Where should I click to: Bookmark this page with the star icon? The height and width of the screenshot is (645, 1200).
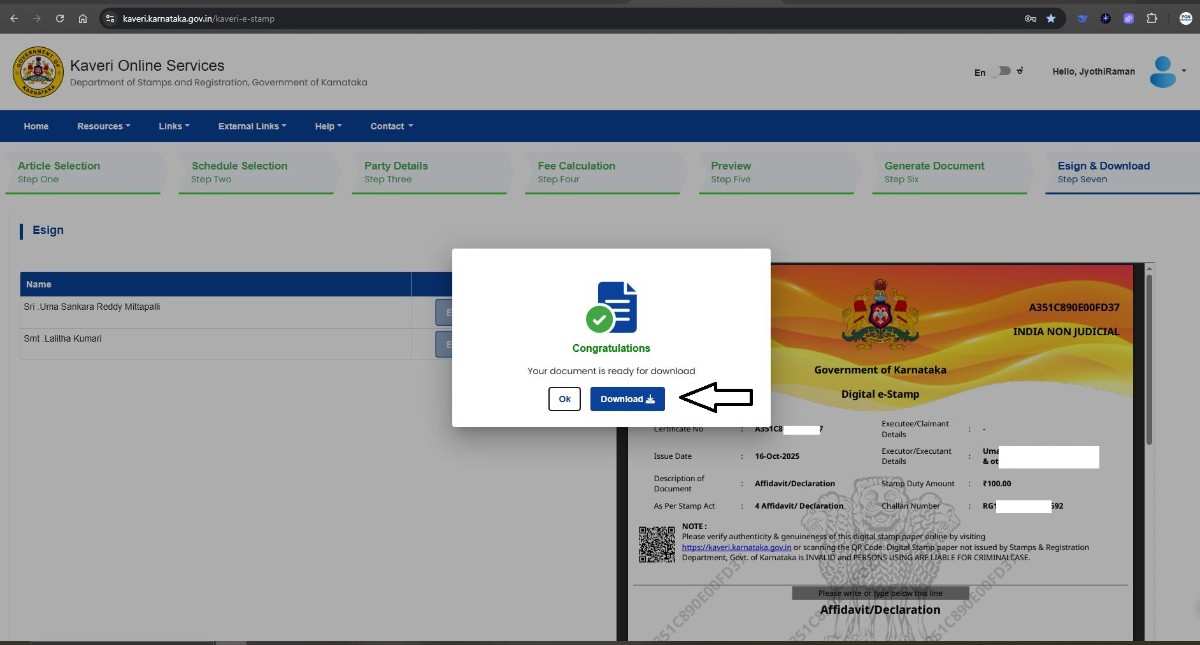1051,18
